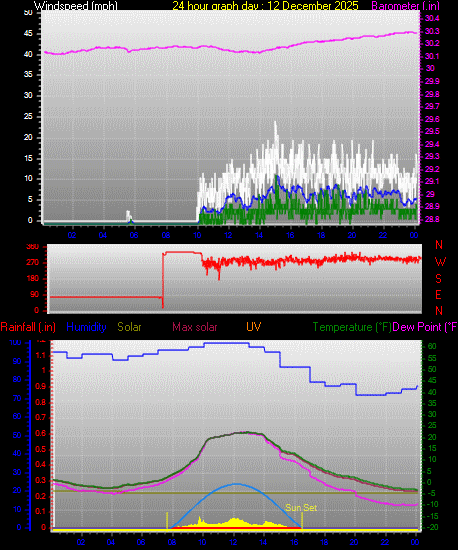Click the '90' wind direction axis value

click(34, 295)
